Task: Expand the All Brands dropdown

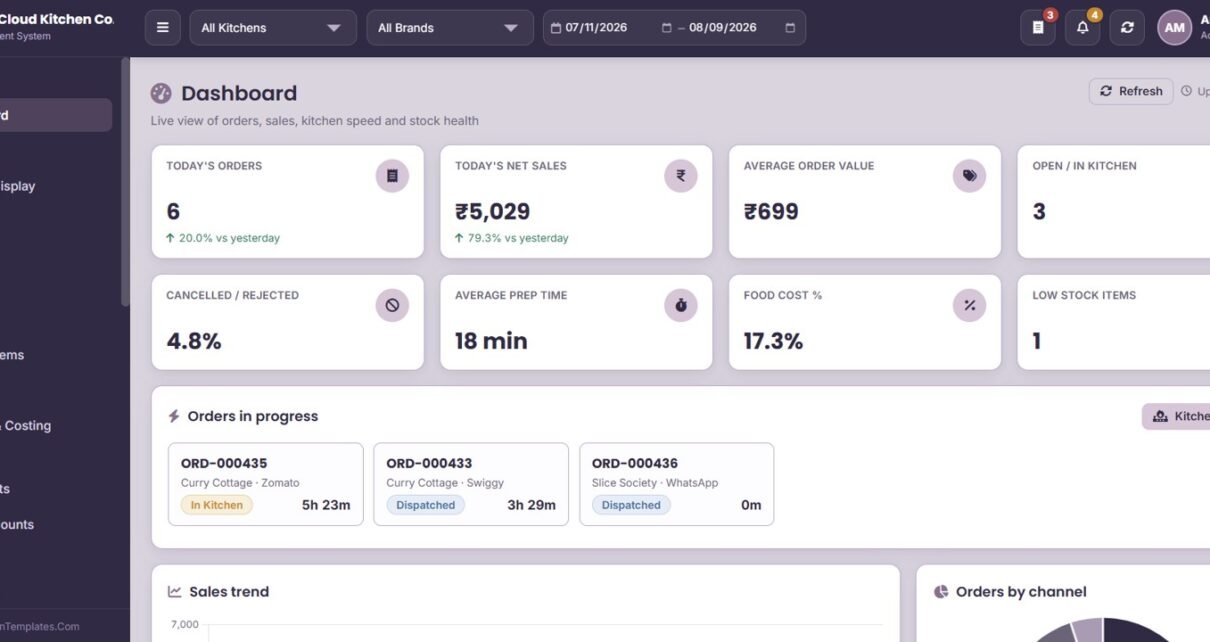Action: coord(450,28)
